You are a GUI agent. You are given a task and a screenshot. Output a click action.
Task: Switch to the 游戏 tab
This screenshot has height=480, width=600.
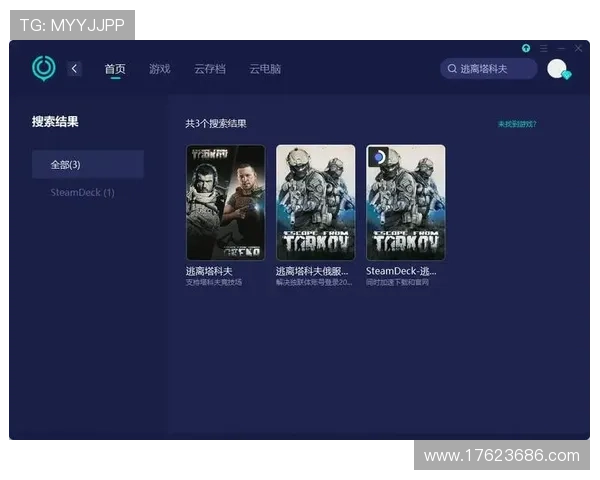160,69
